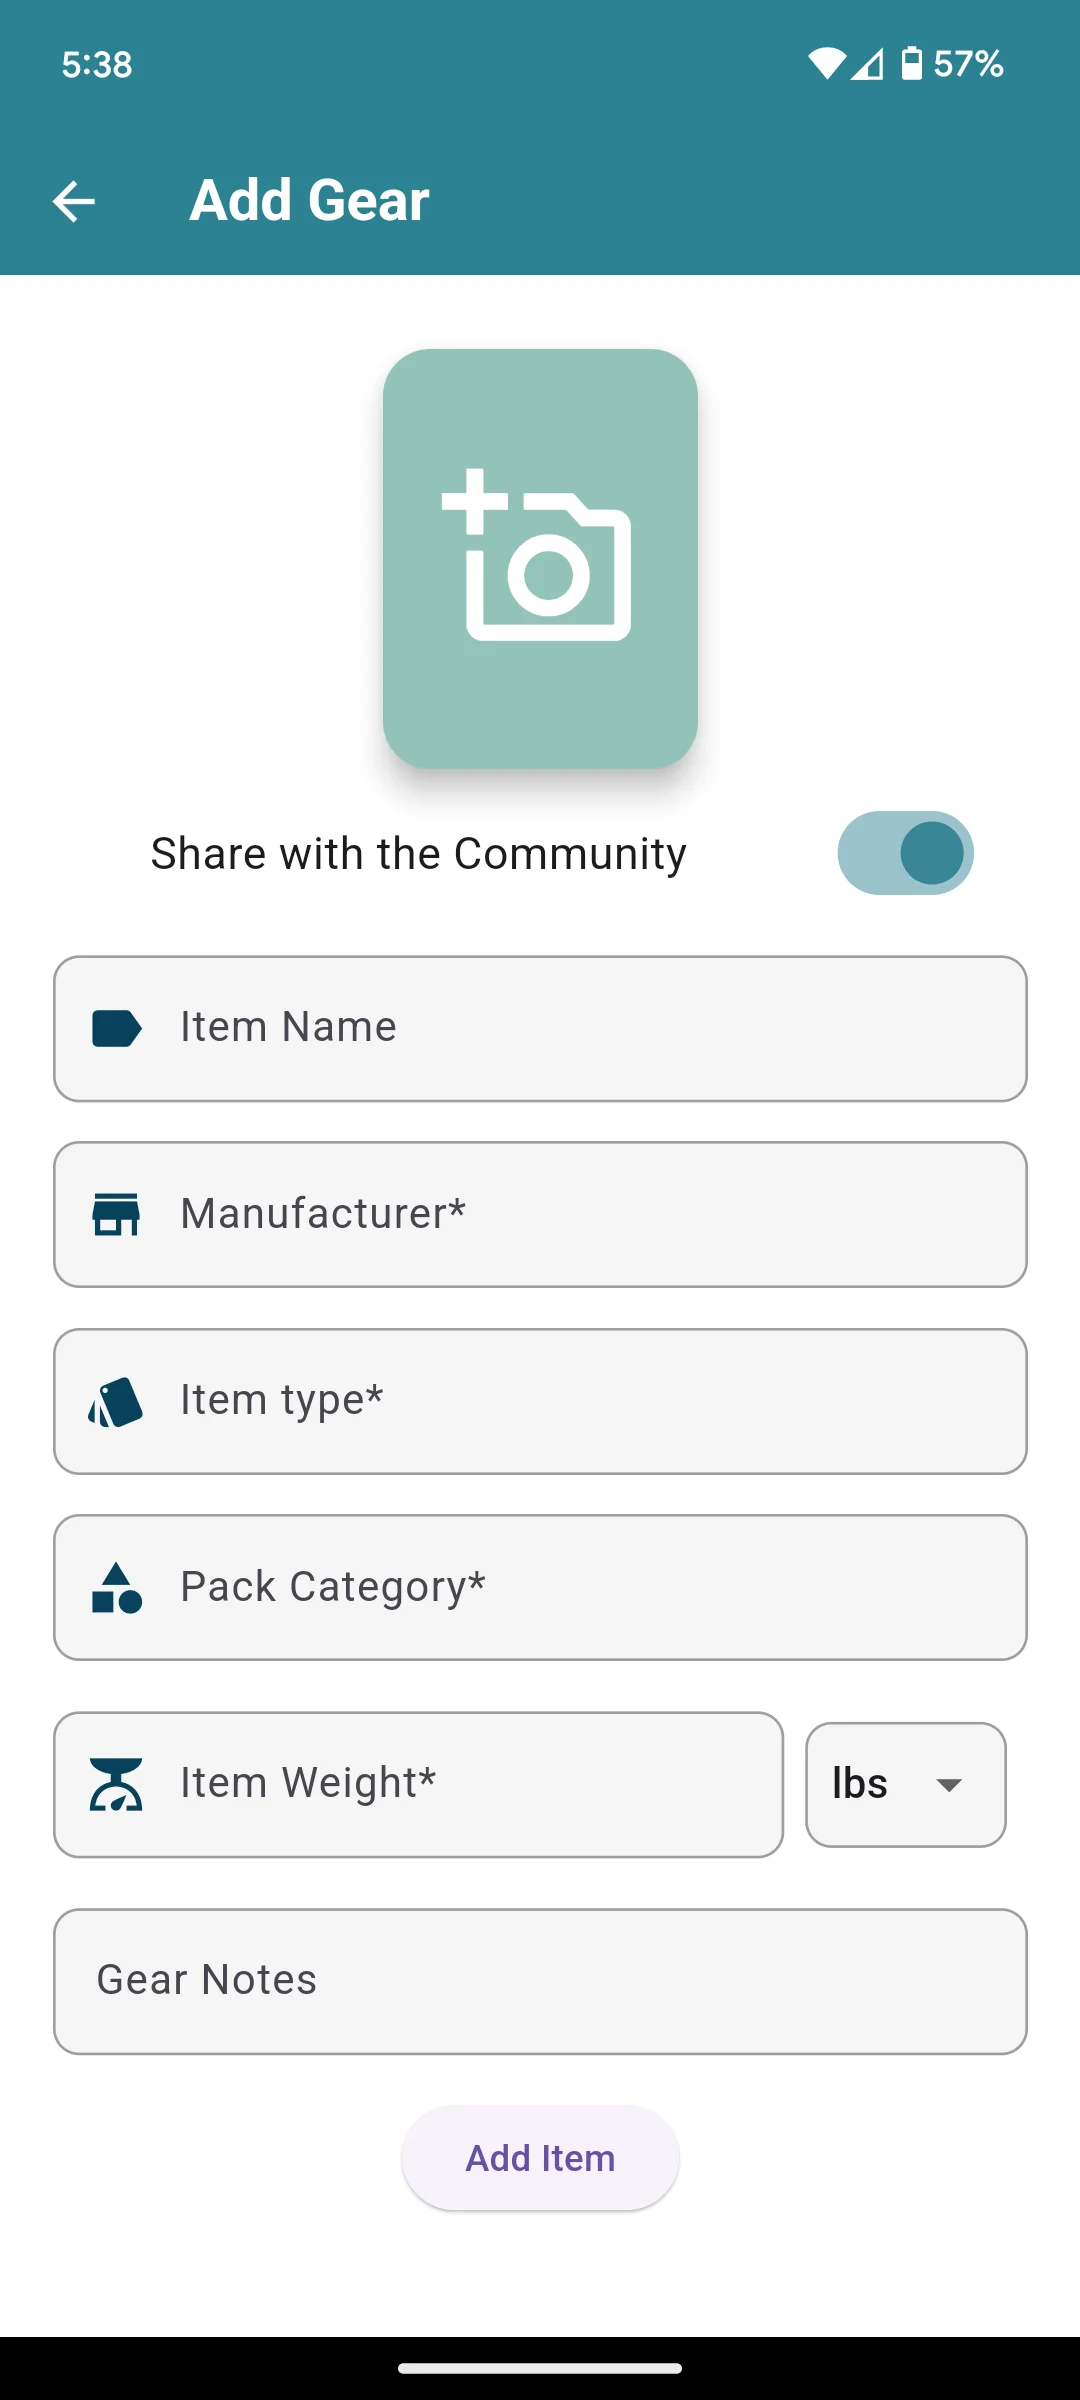
Task: Click the dropdown arrow next to lbs
Action: tap(949, 1785)
